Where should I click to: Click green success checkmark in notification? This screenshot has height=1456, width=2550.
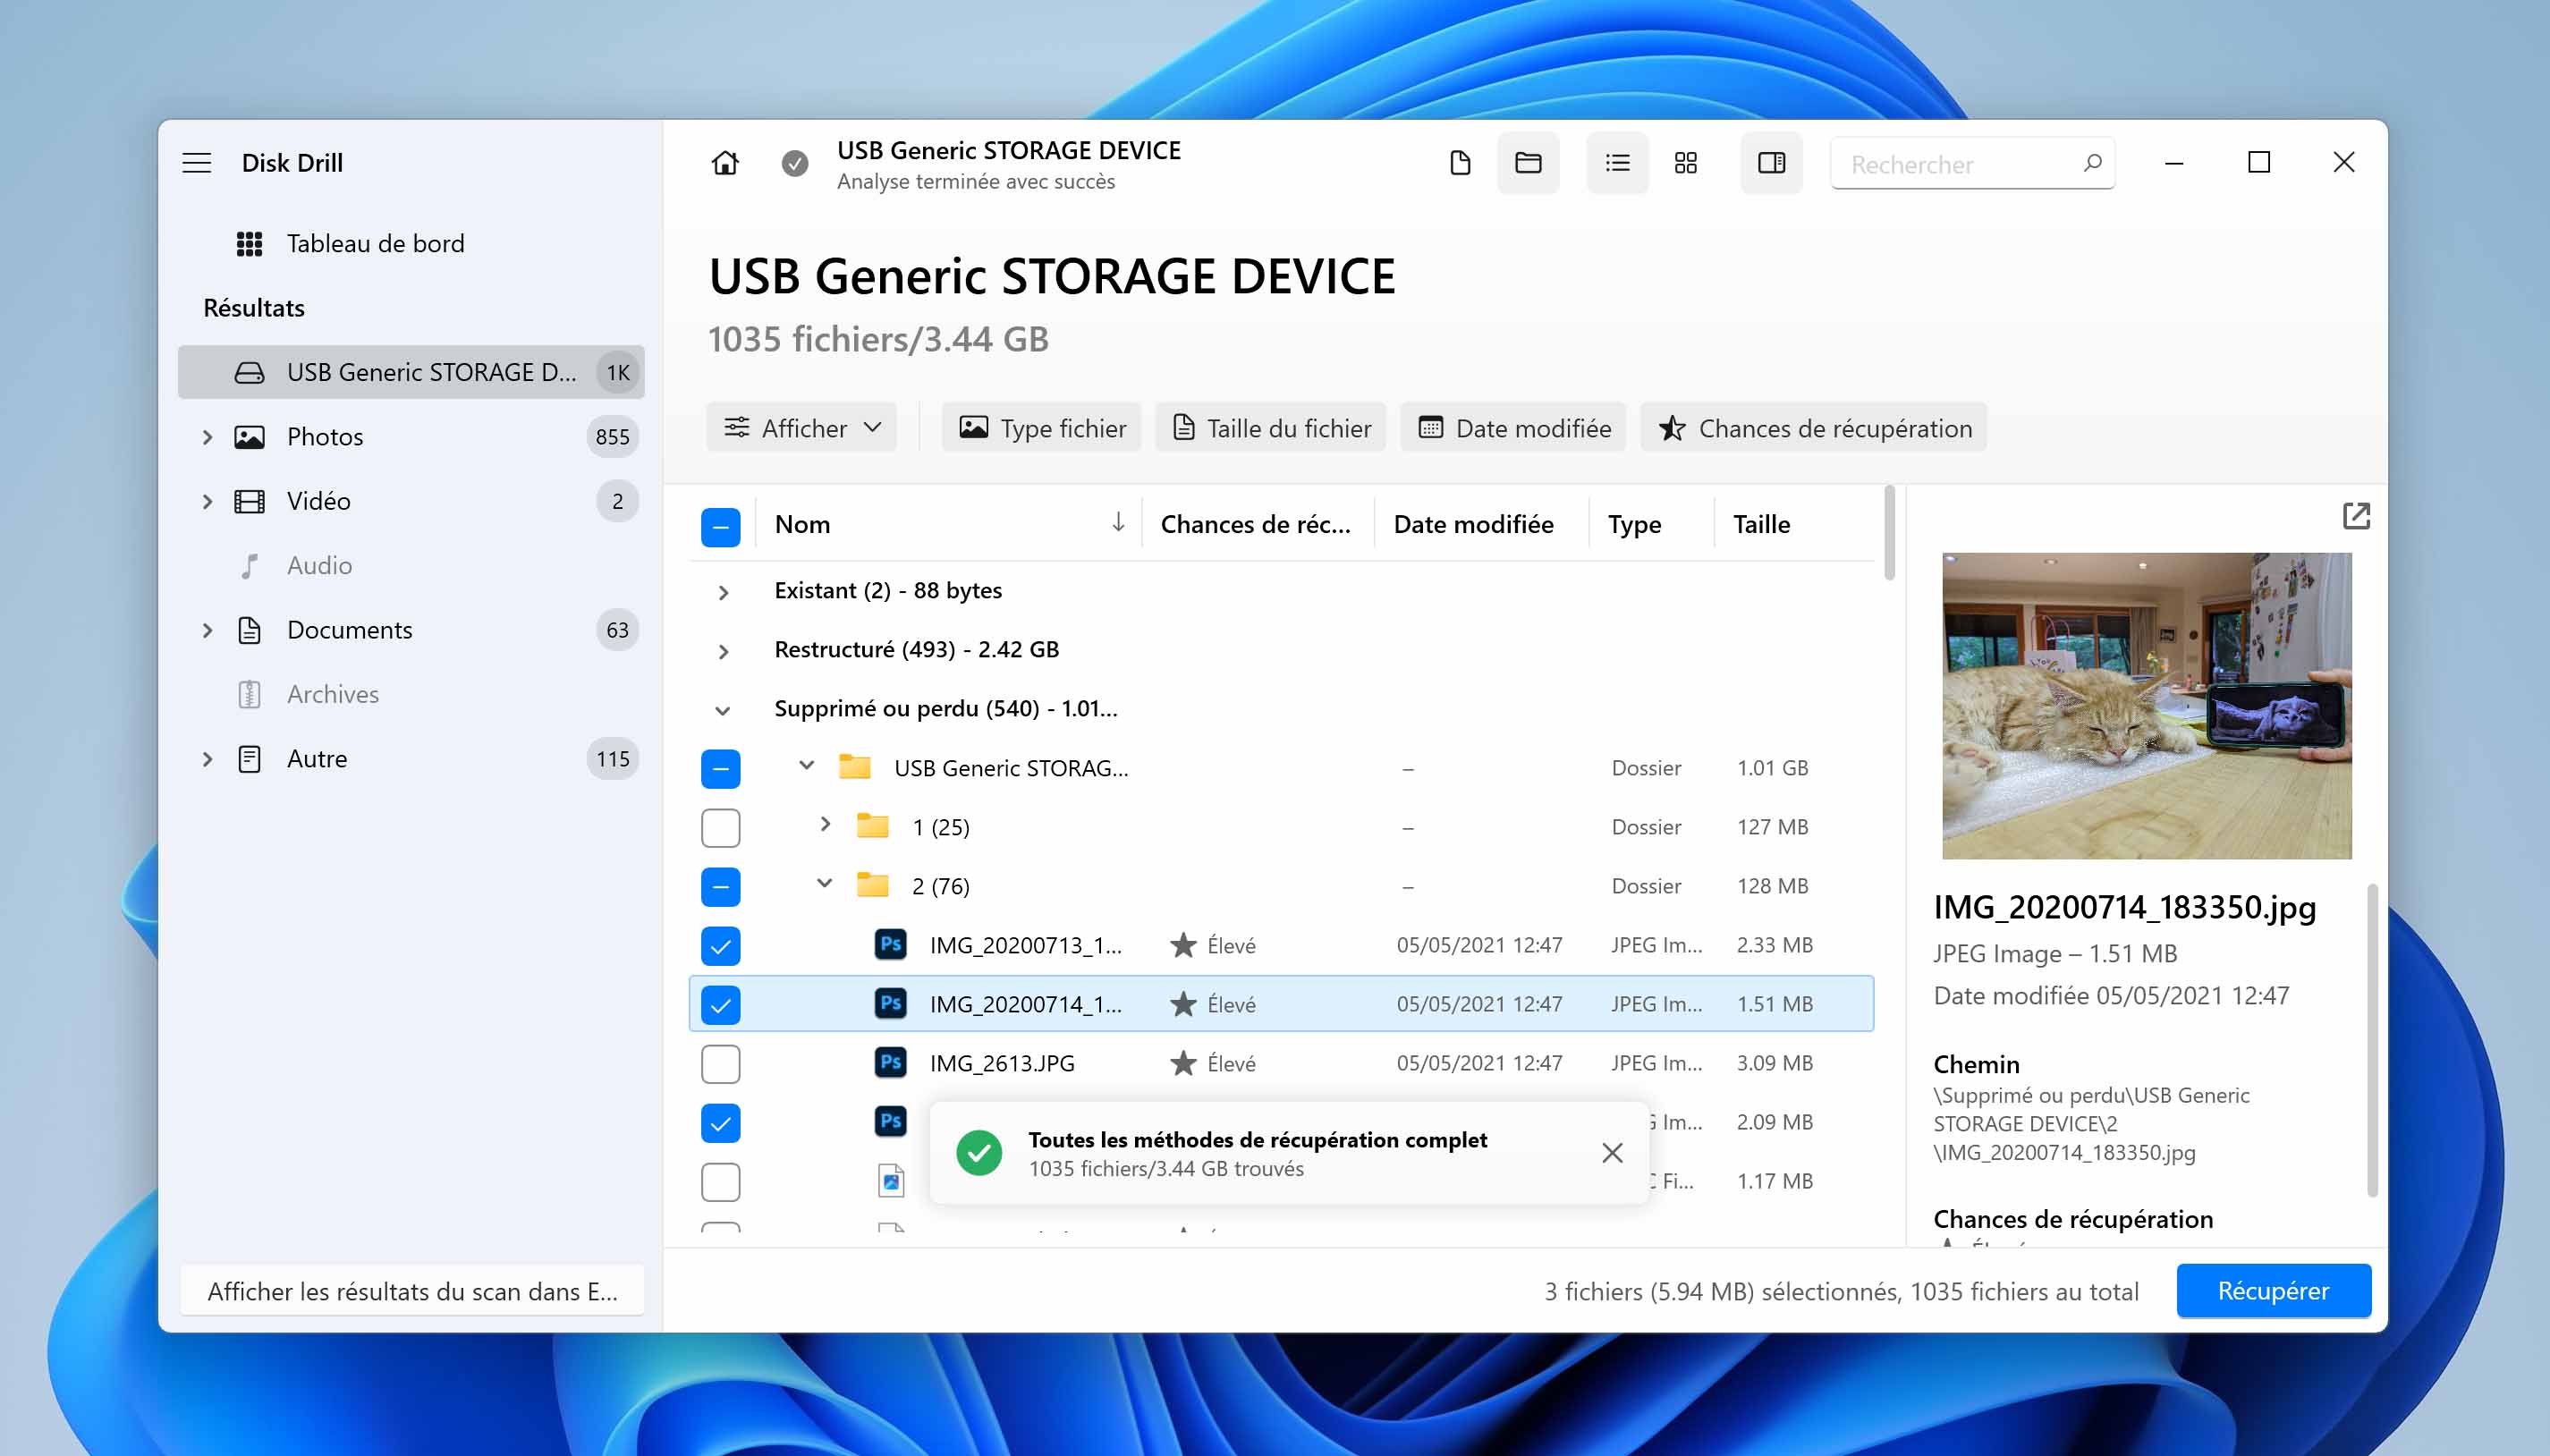point(979,1153)
